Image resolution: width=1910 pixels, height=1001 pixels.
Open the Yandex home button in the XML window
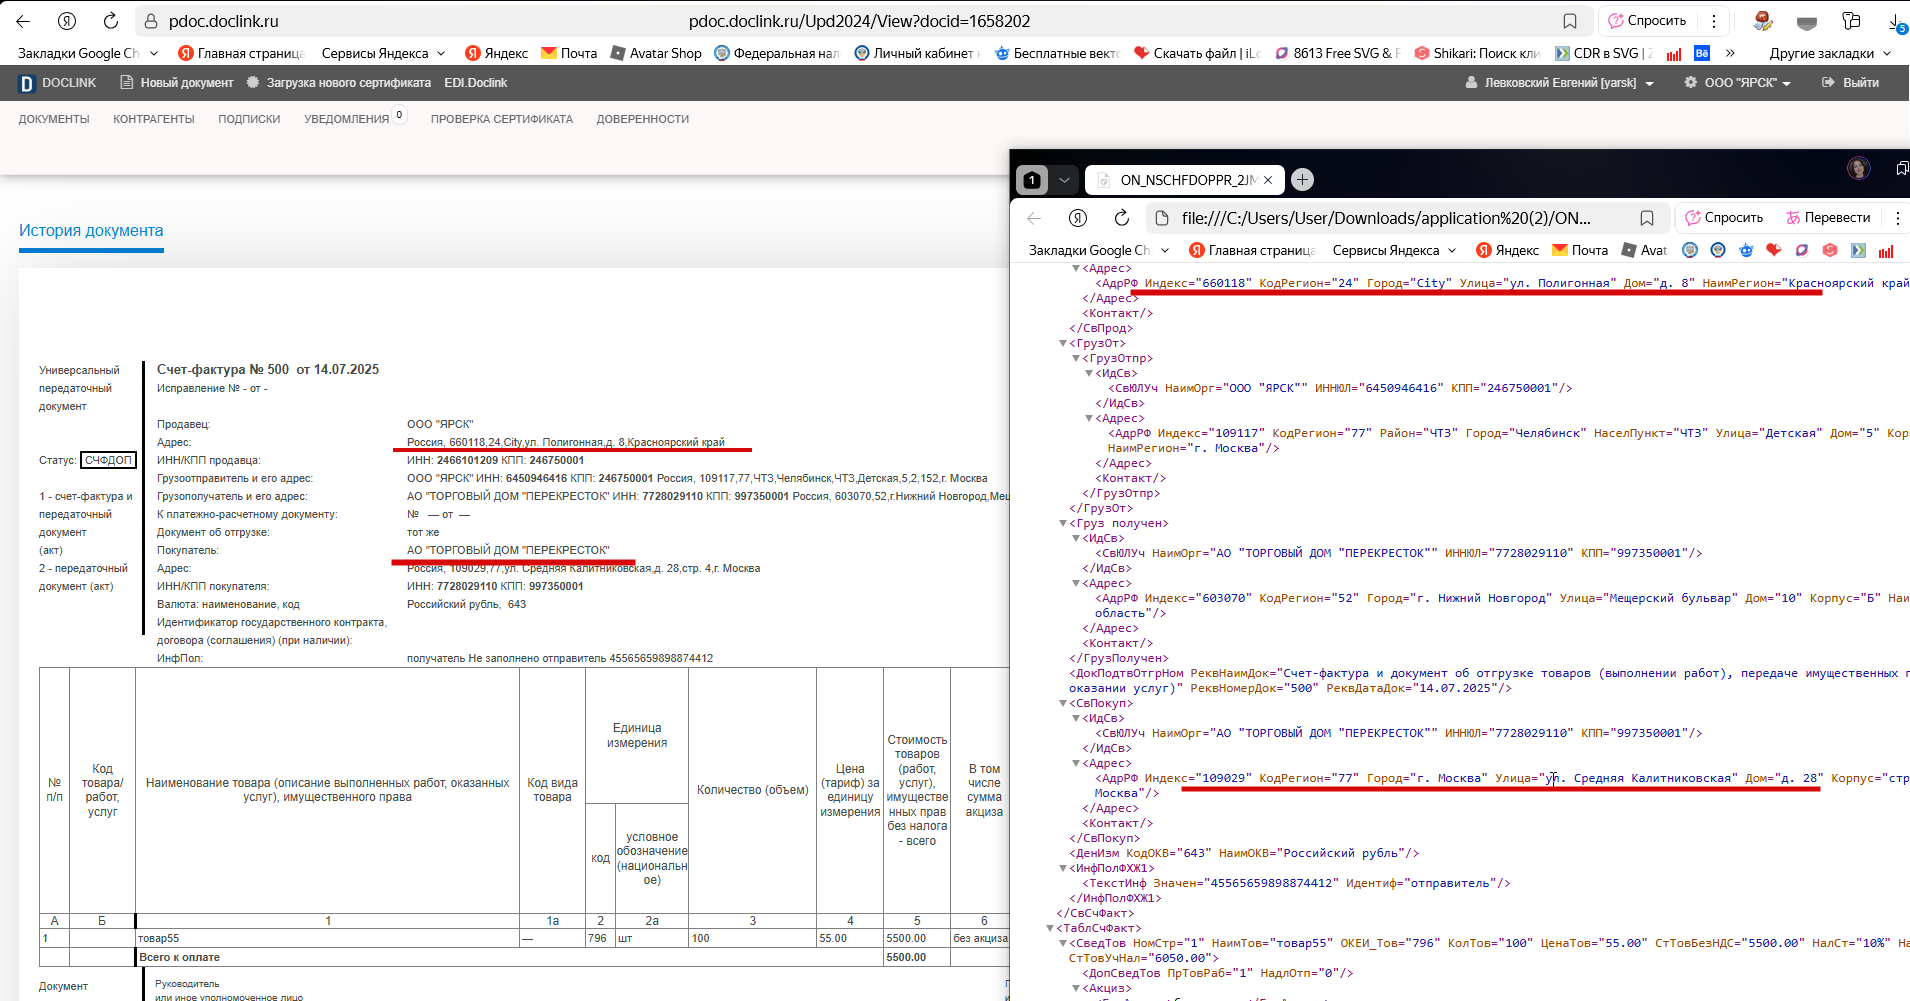(1078, 218)
